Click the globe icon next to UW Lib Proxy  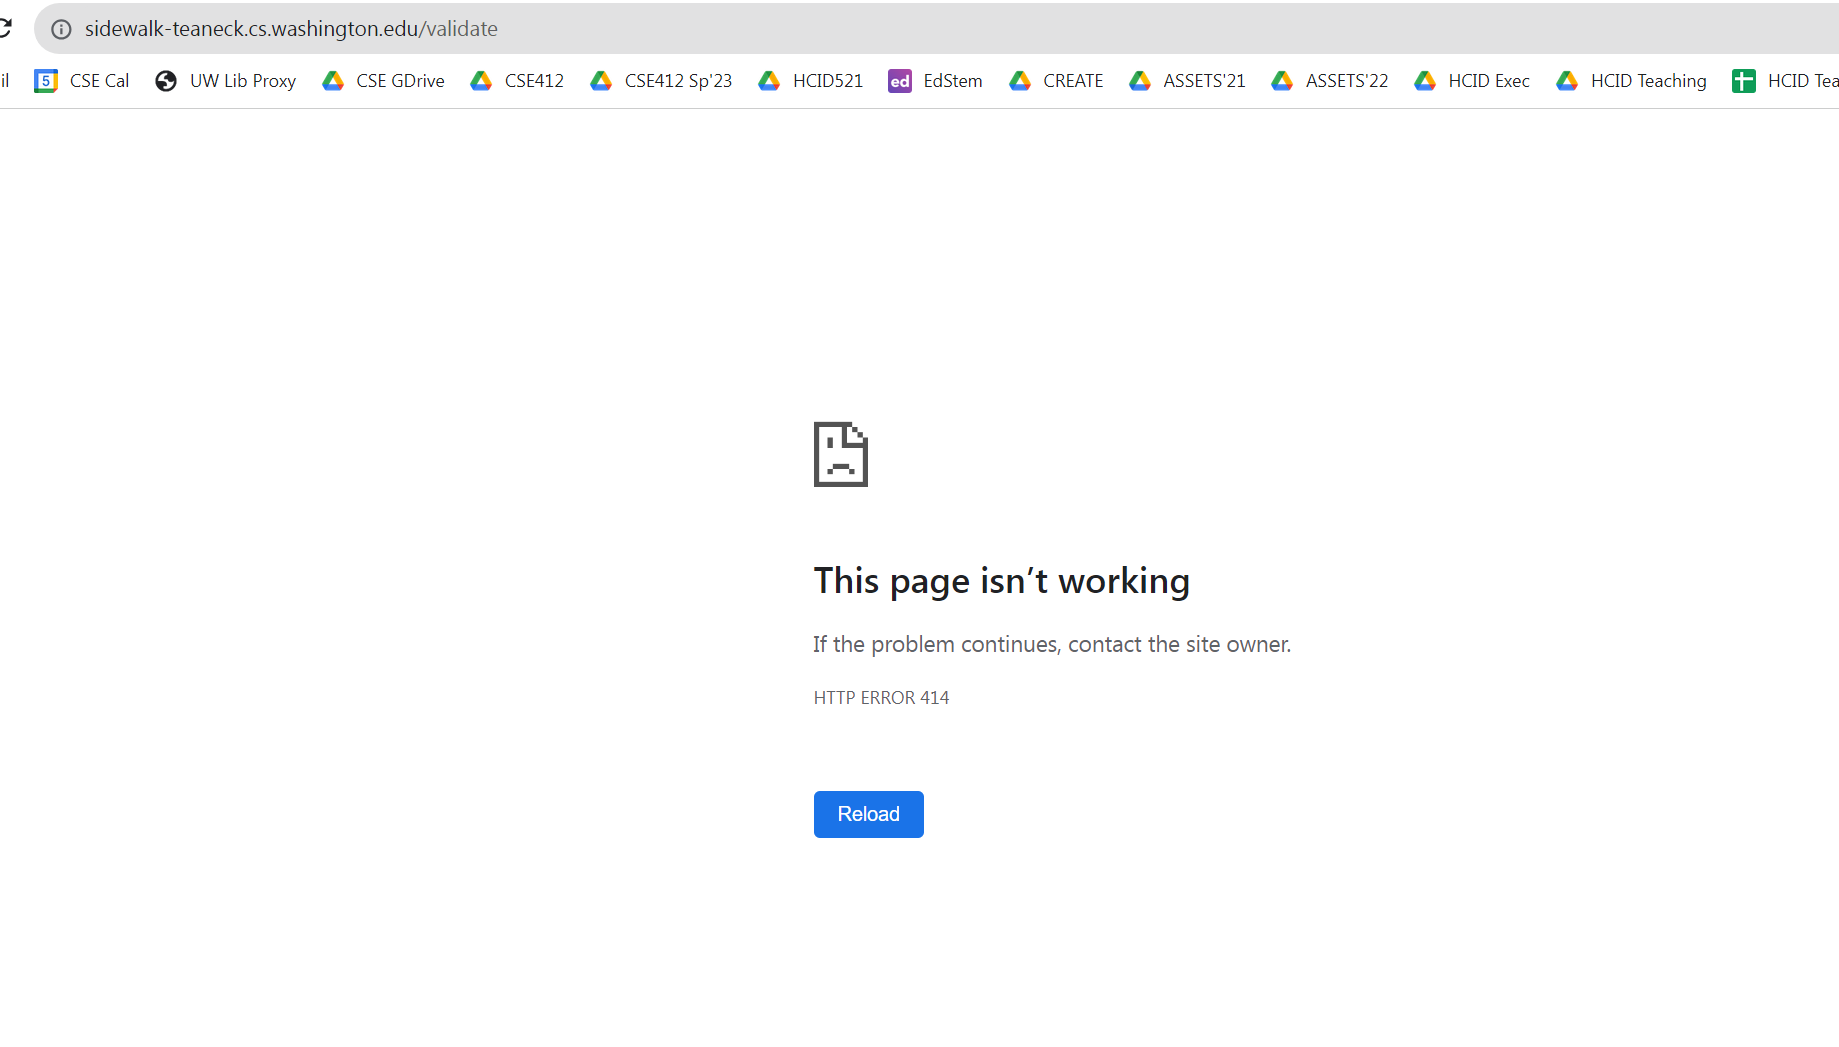165,81
